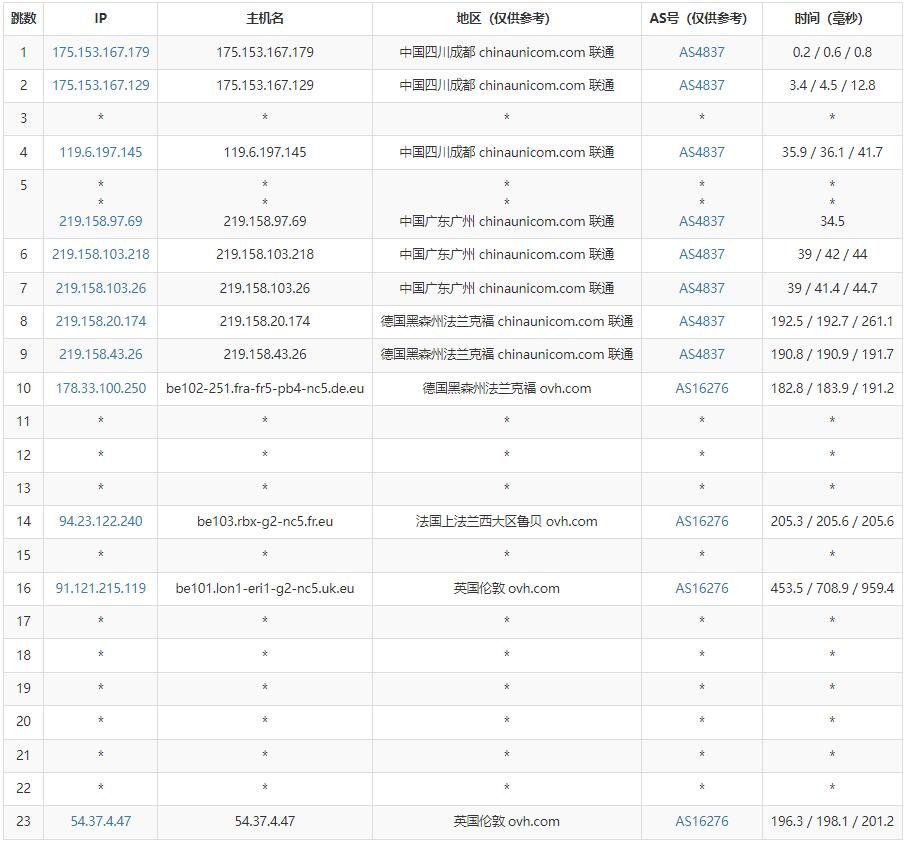Click IP link 54.37.4.47
Viewport: 907px width, 843px height.
pos(101,821)
